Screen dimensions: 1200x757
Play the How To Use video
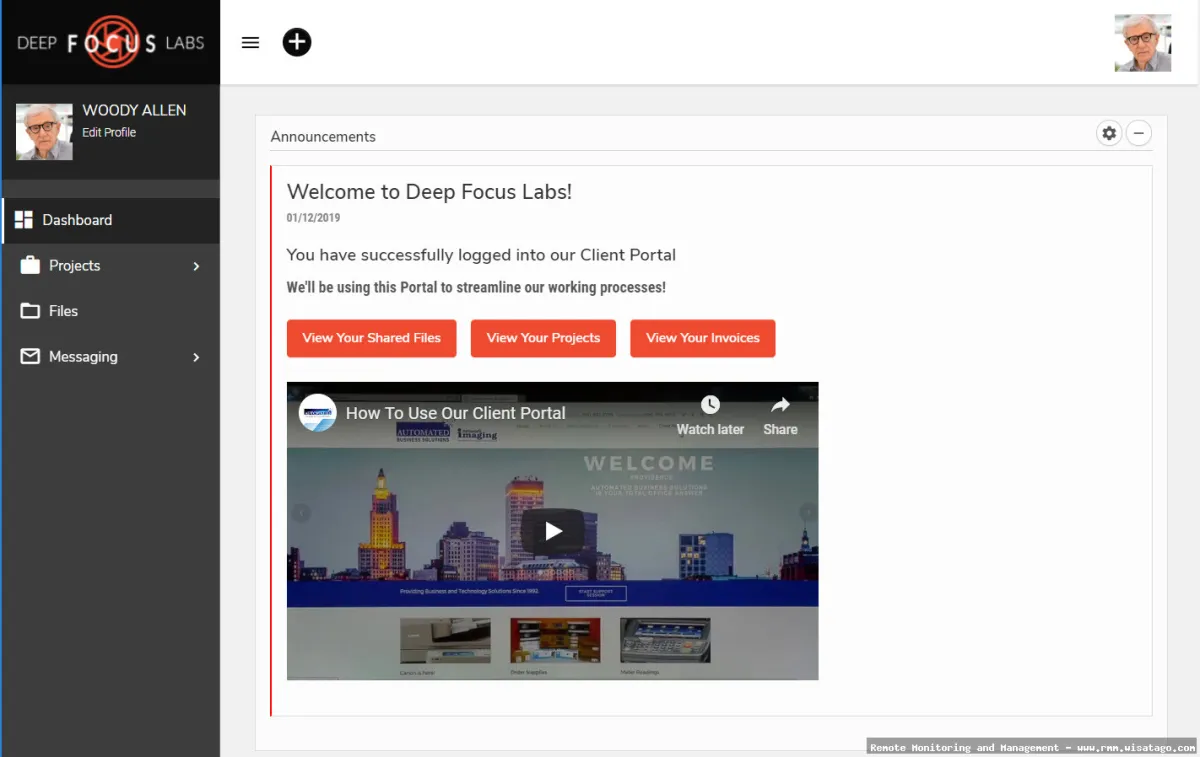(x=553, y=532)
